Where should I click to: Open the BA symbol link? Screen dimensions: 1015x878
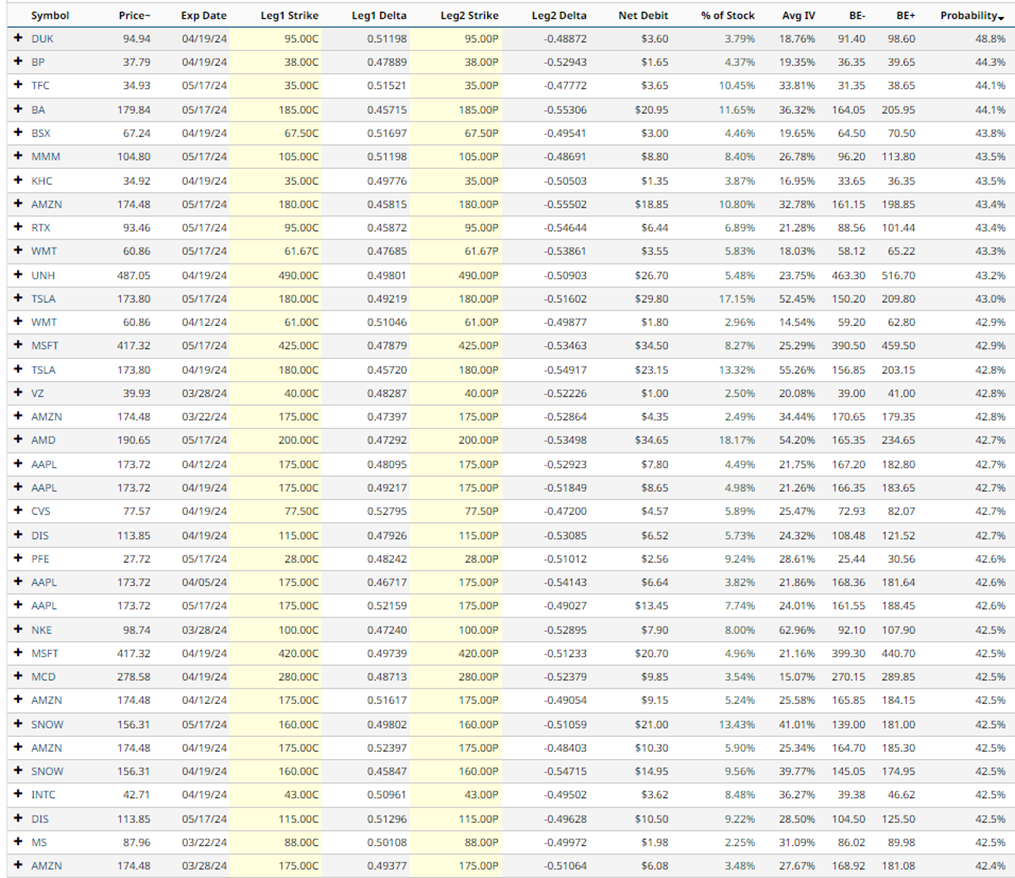click(x=38, y=110)
